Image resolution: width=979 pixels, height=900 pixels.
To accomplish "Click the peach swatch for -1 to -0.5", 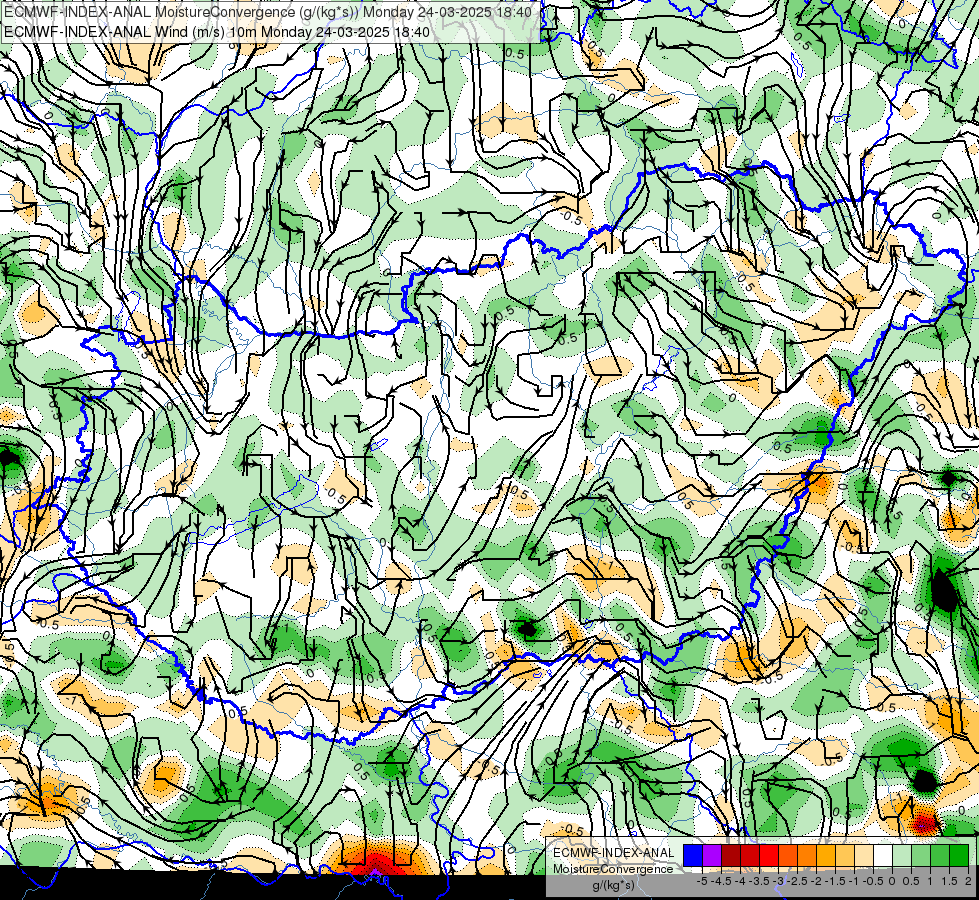I will [864, 855].
